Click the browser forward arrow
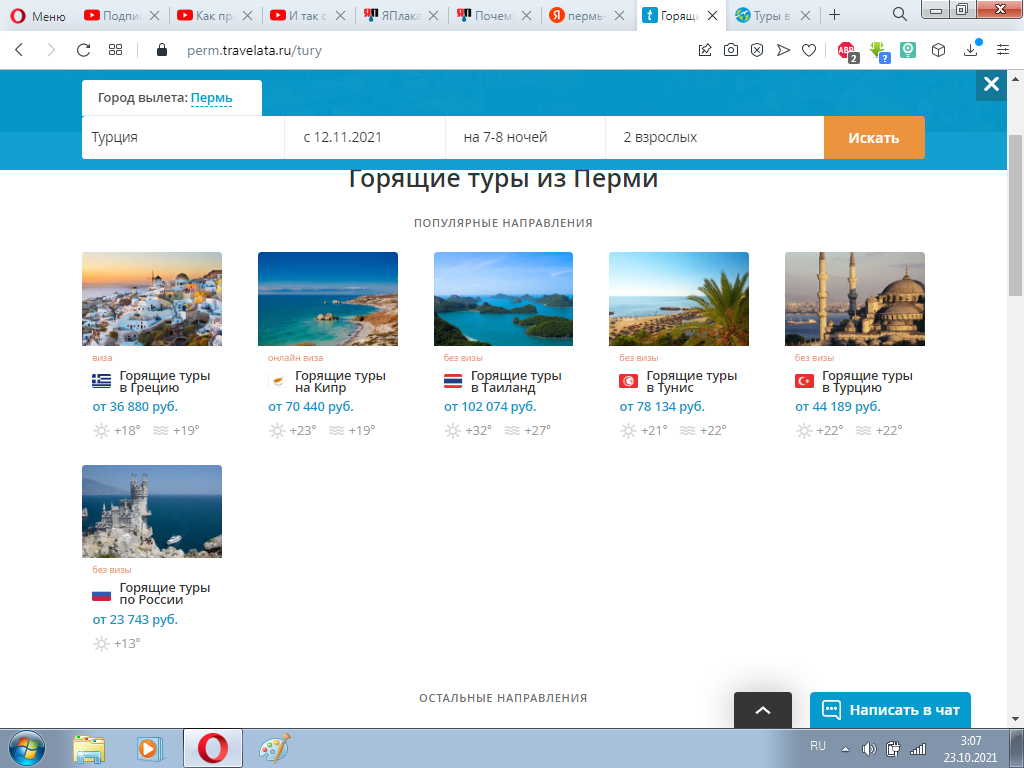The width and height of the screenshot is (1024, 768). click(51, 50)
